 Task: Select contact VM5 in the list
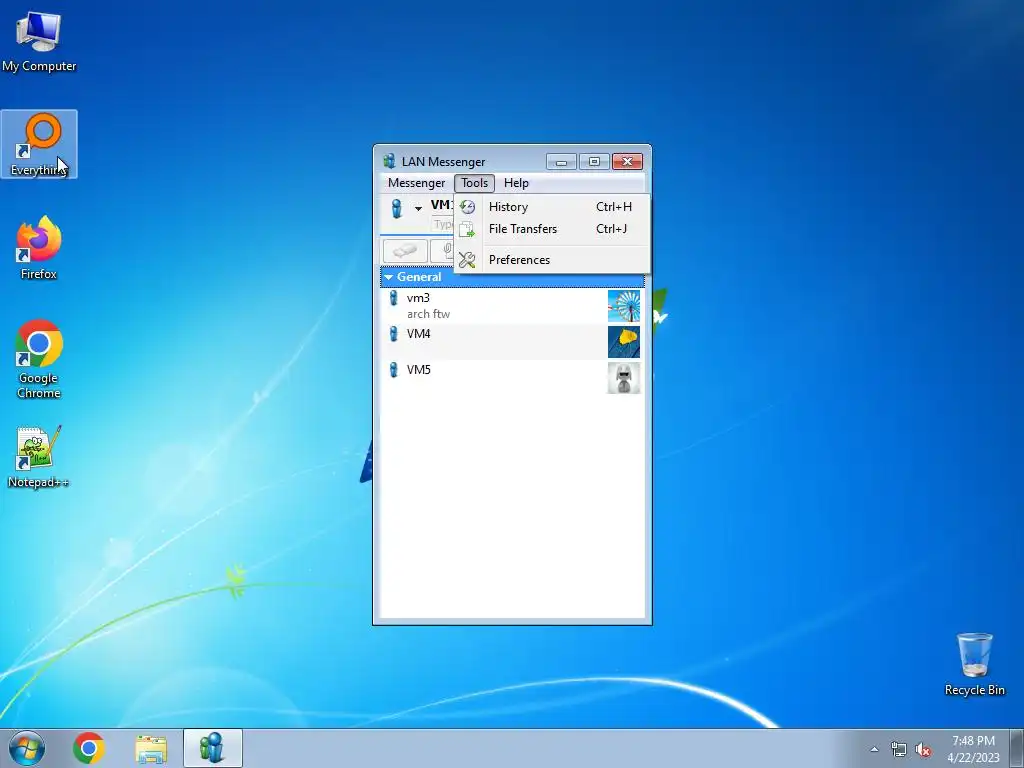512,377
